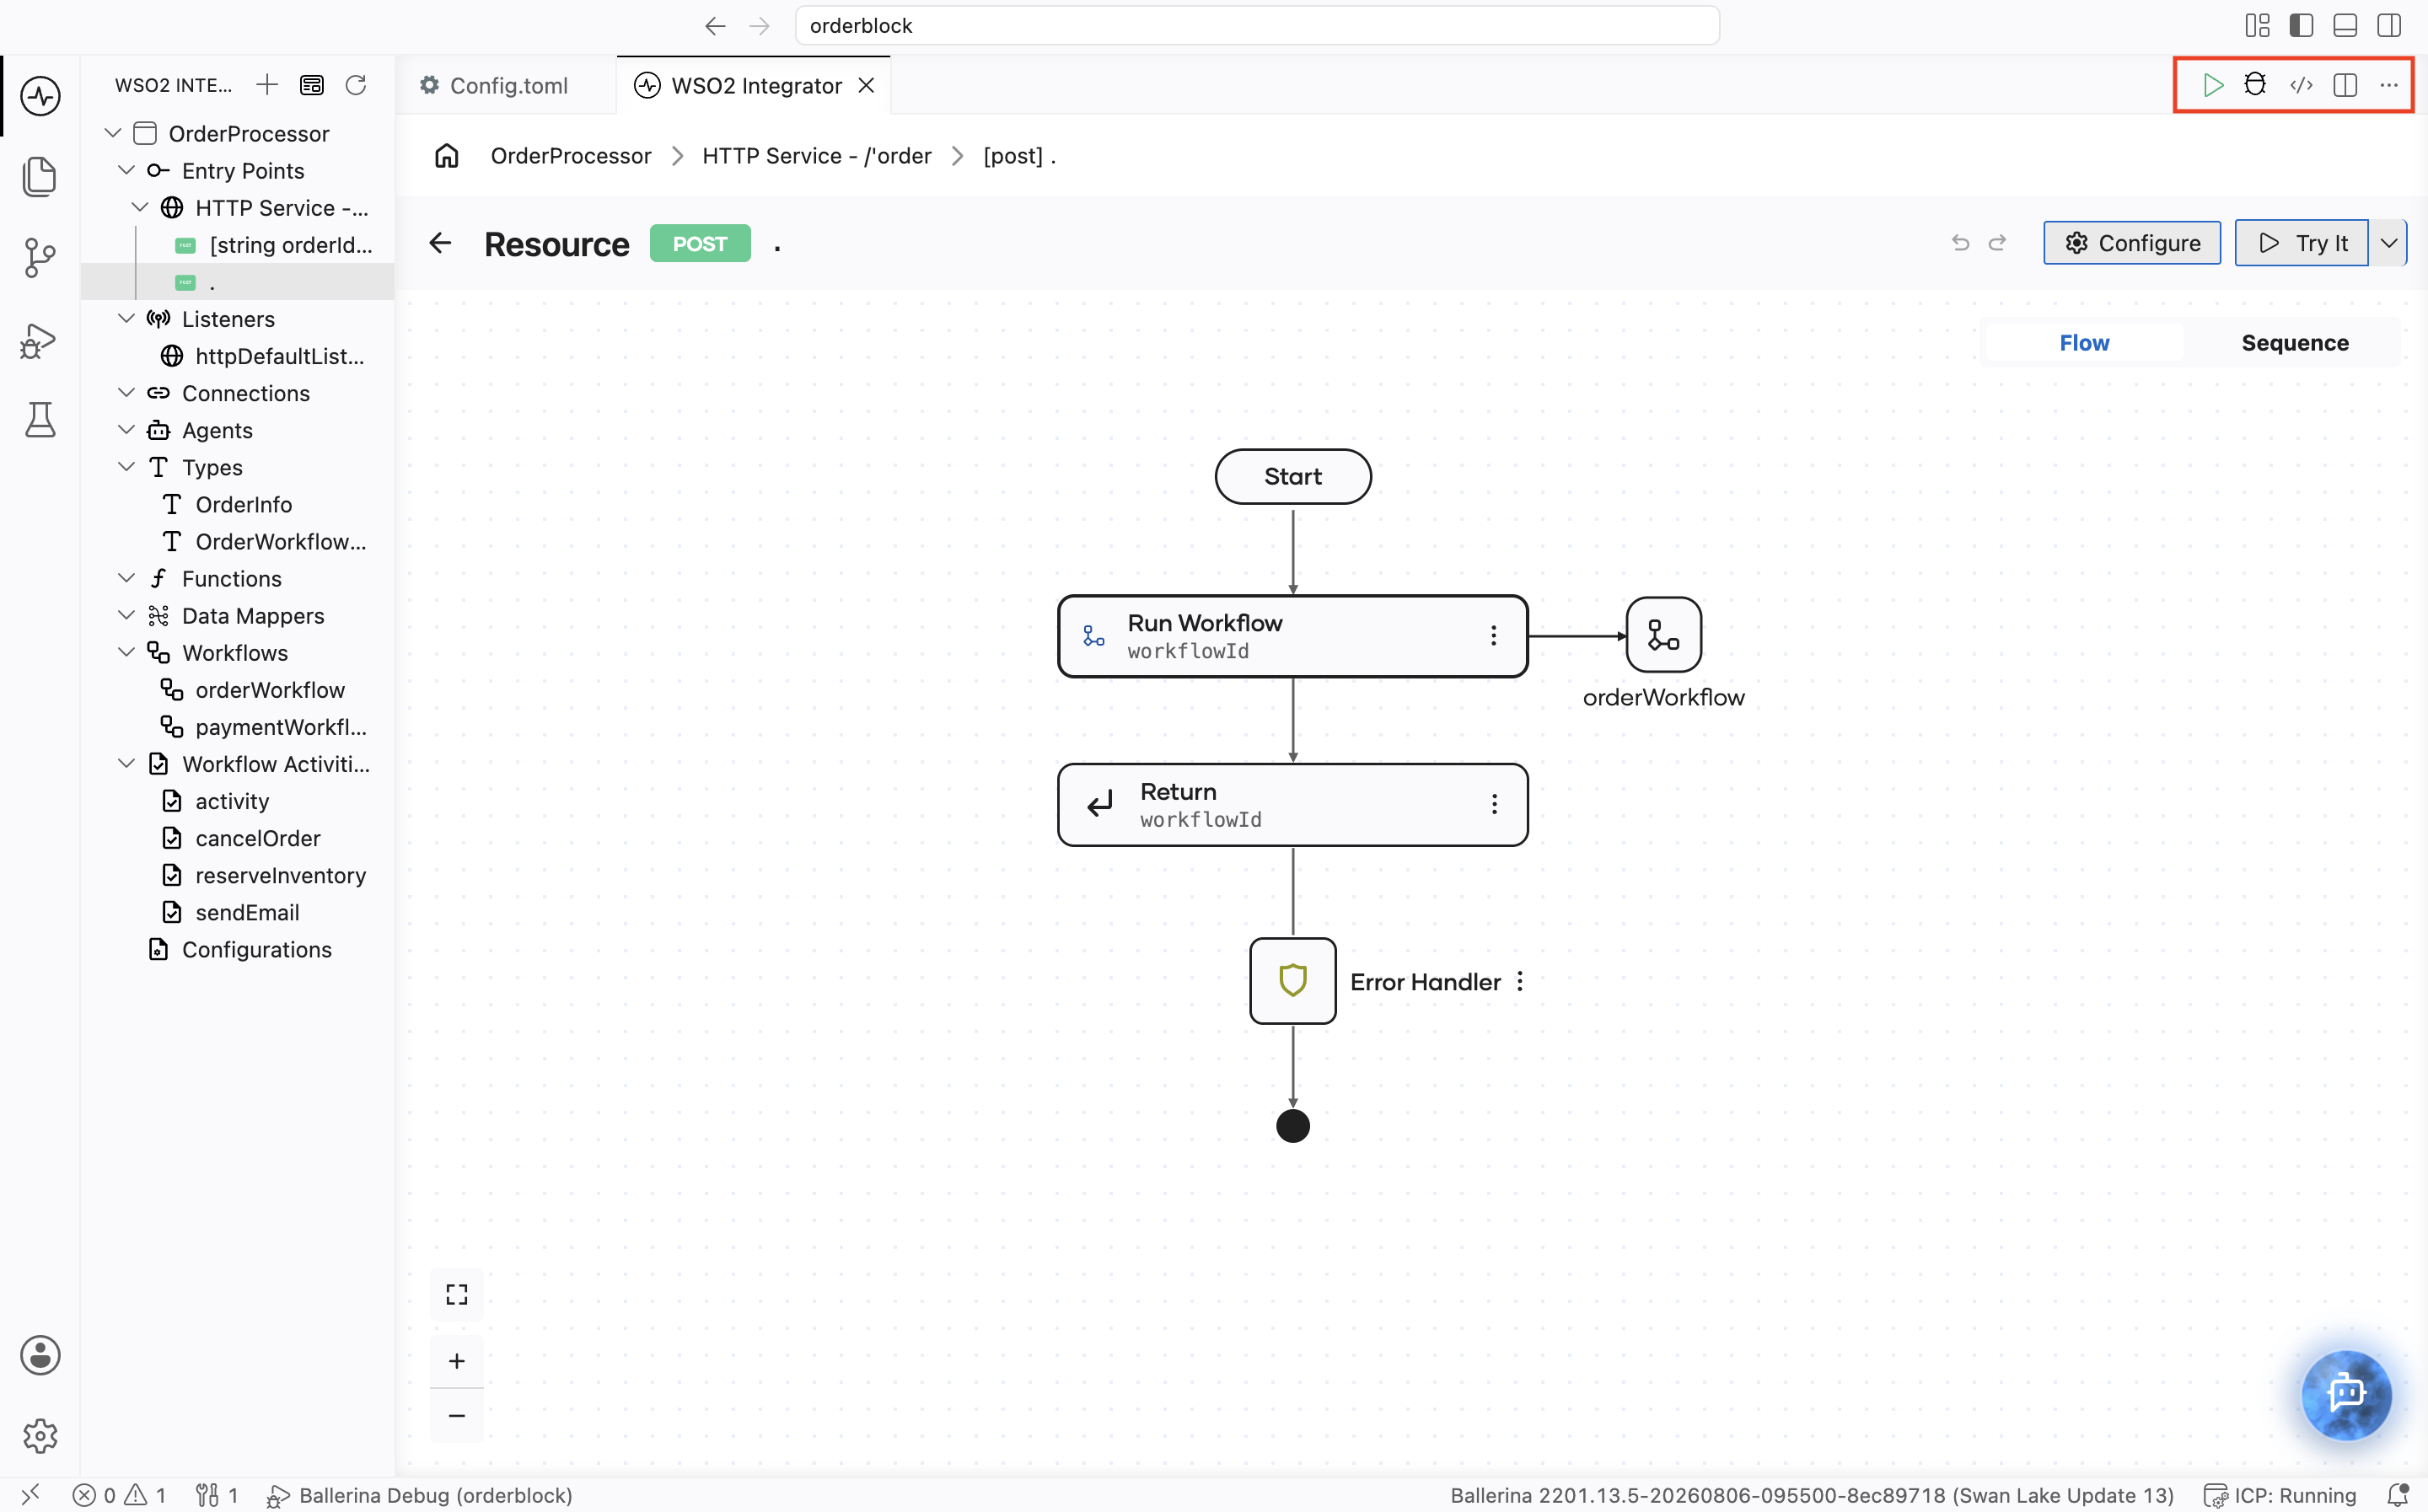Click the Configure button

2132,243
